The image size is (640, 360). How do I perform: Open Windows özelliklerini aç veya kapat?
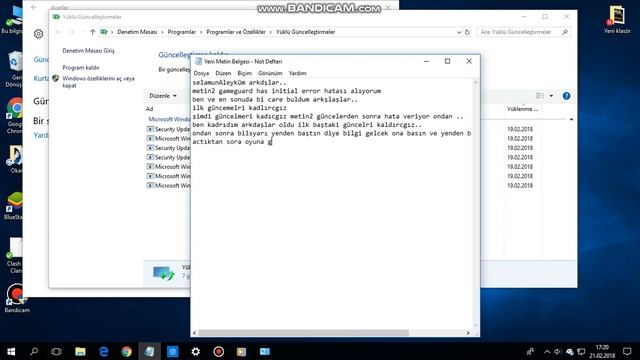pos(98,82)
